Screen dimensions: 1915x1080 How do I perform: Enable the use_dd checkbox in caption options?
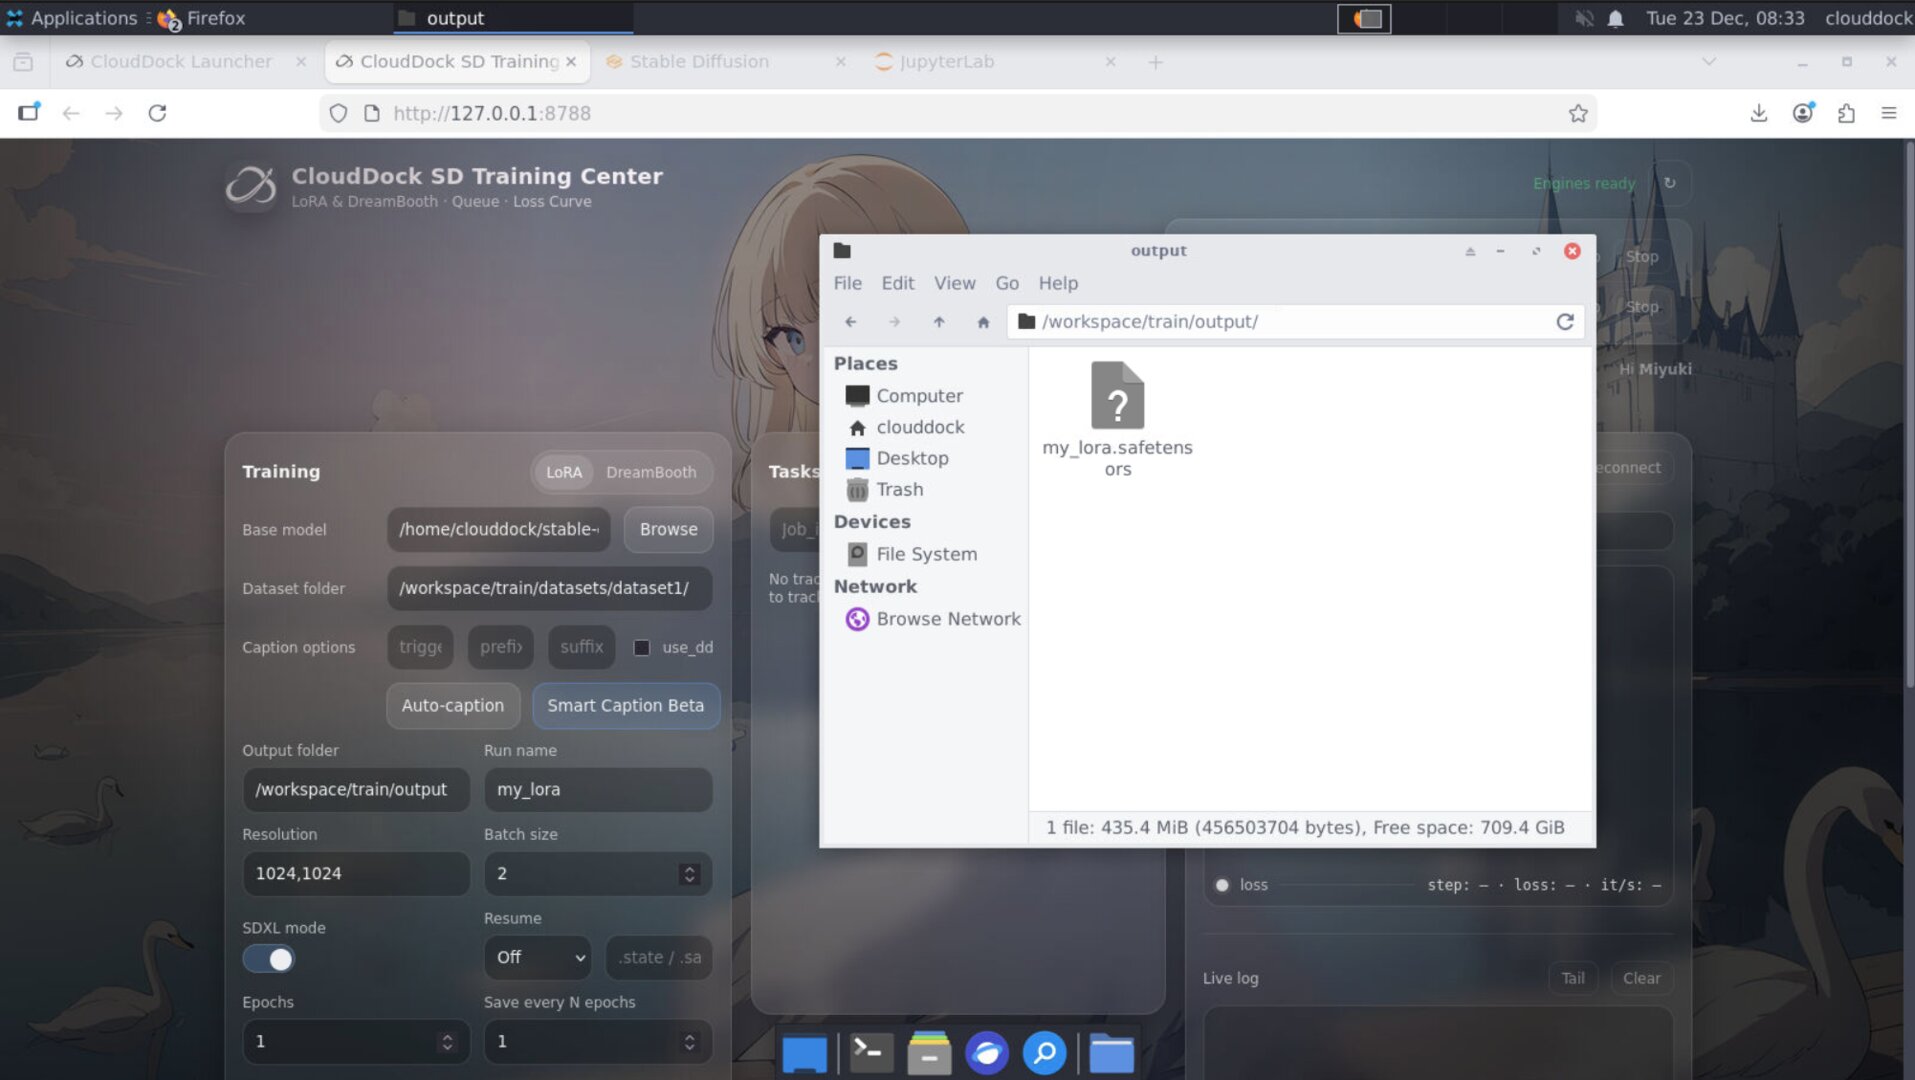coord(640,647)
